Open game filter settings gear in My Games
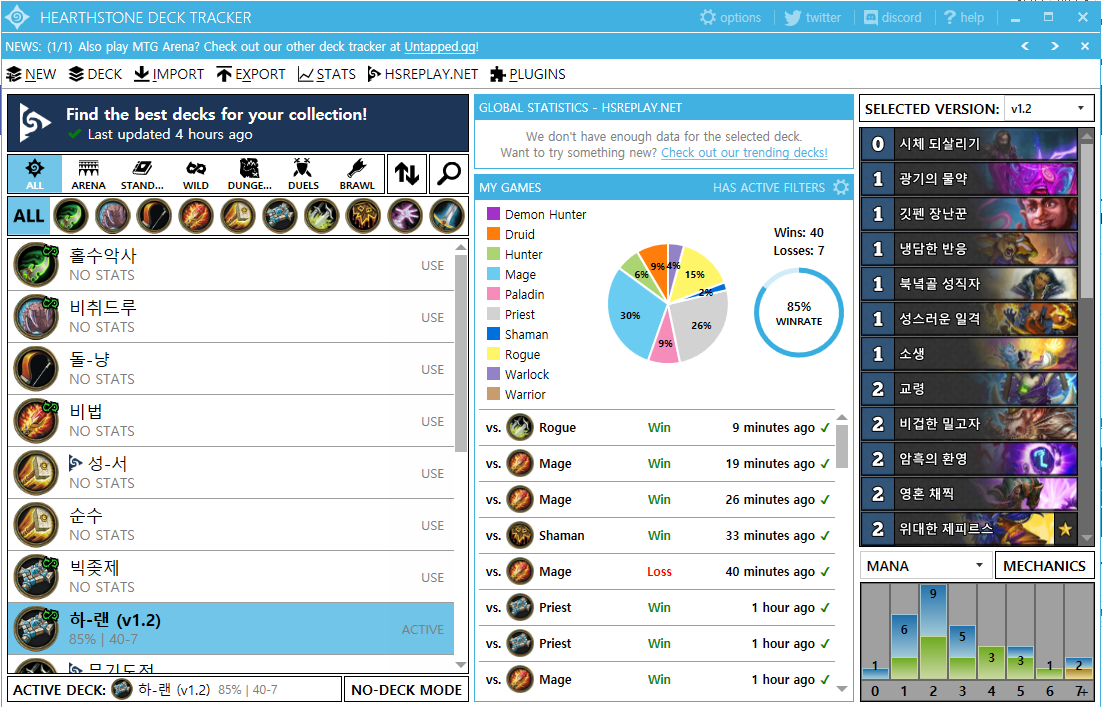Viewport: 1102px width, 707px height. 841,187
